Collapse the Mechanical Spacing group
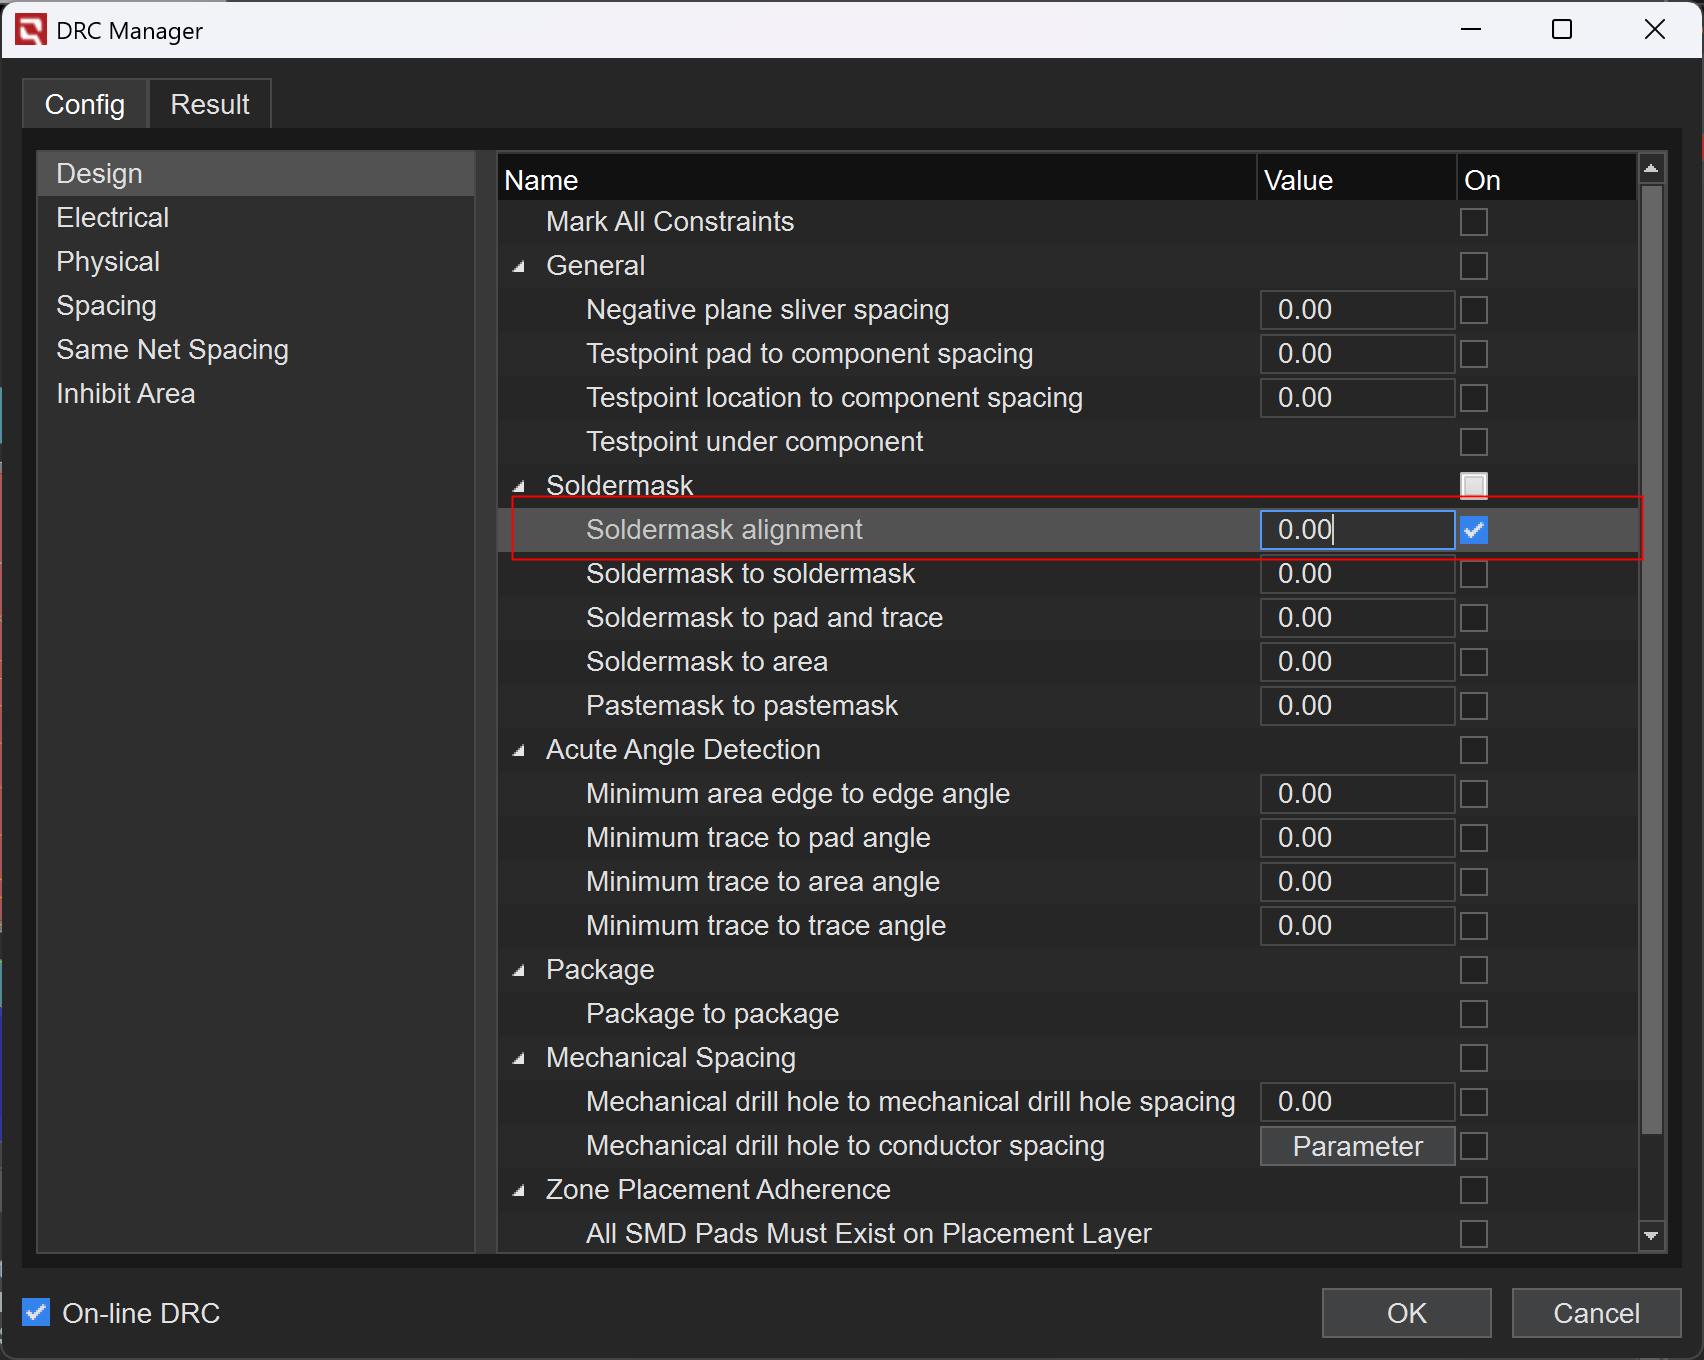Viewport: 1704px width, 1360px height. pyautogui.click(x=519, y=1059)
